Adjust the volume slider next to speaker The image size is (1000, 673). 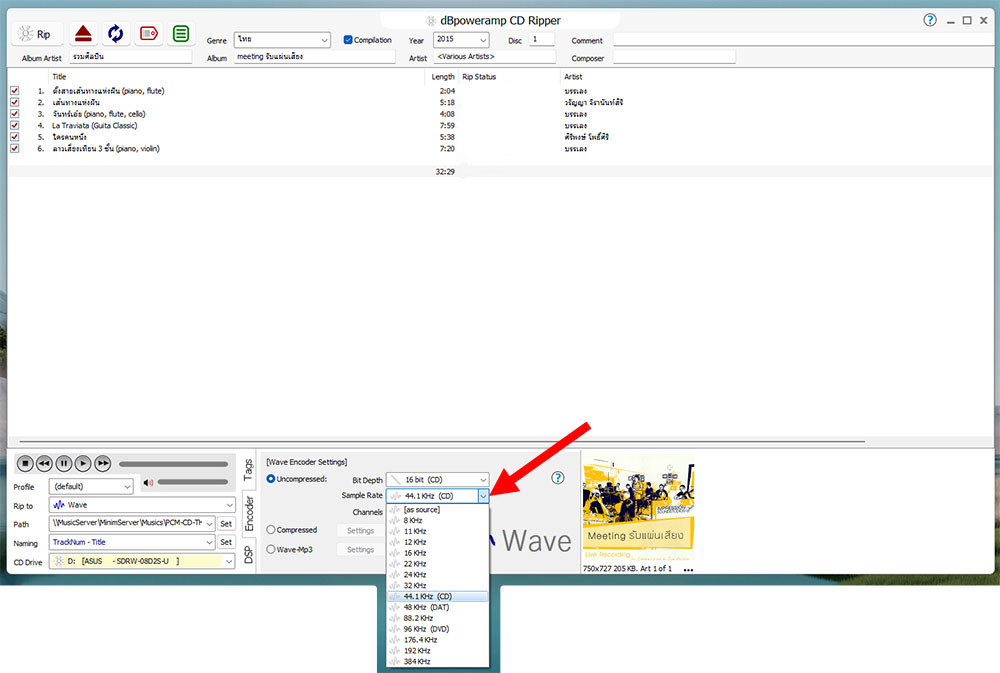(x=192, y=483)
